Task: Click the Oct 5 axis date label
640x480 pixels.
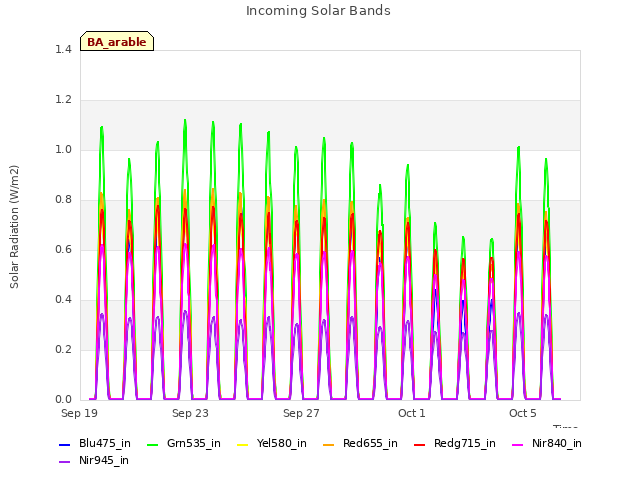Action: 523,413
